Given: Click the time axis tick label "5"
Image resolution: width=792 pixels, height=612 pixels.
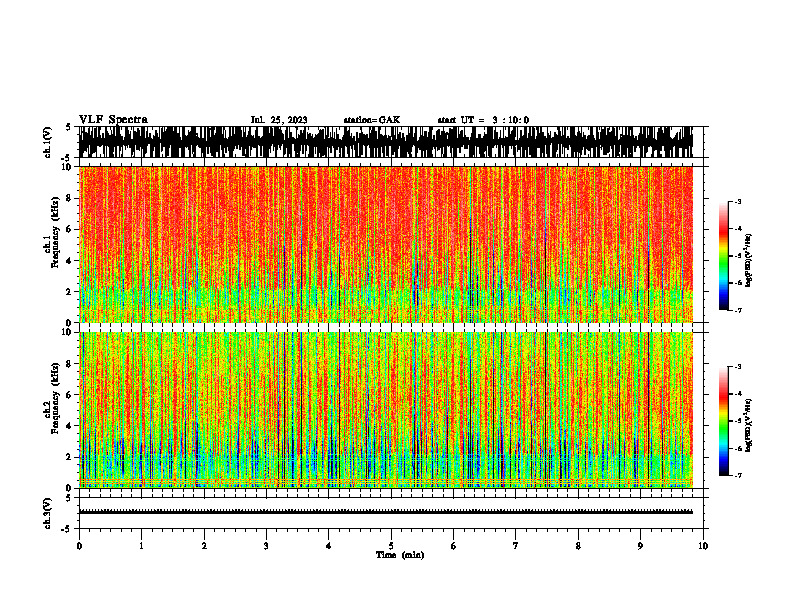Looking at the screenshot, I should [391, 546].
